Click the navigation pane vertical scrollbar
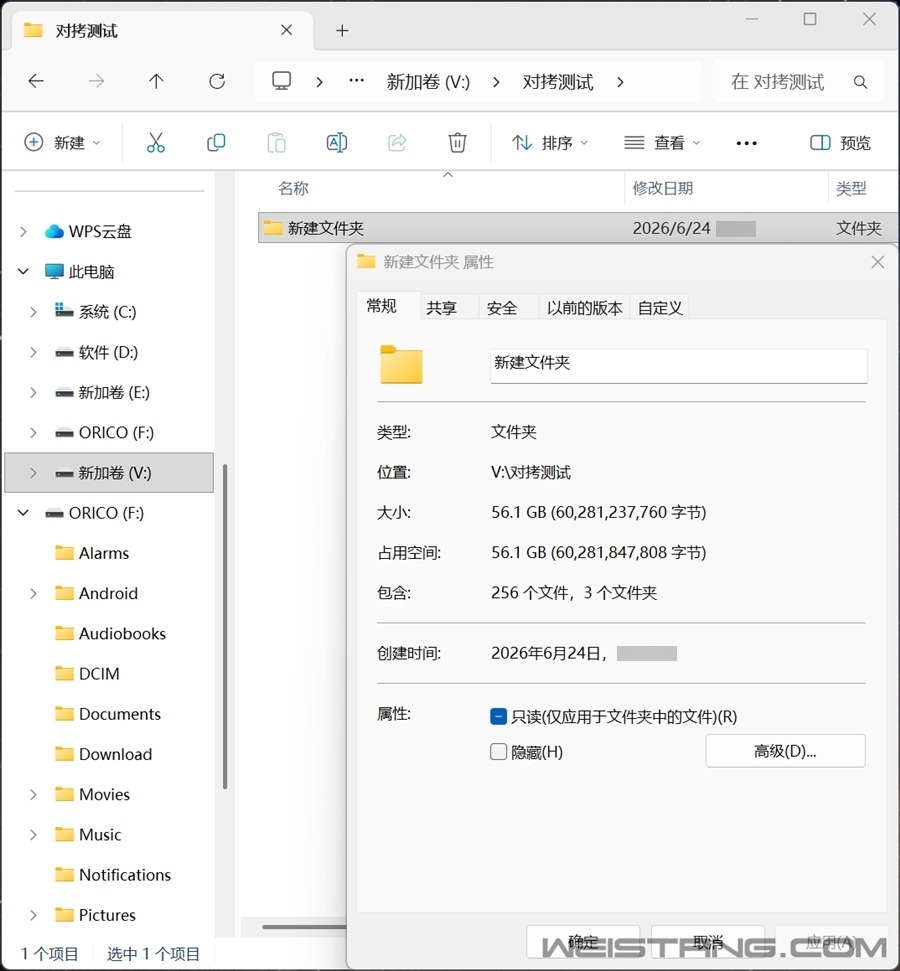Image resolution: width=900 pixels, height=971 pixels. [x=225, y=626]
